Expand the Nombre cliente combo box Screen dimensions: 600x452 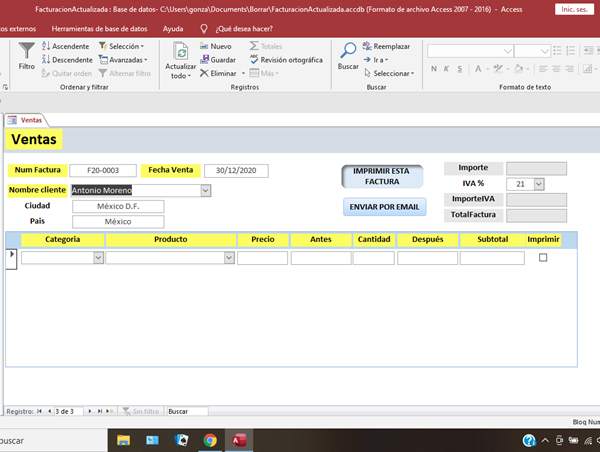pos(205,190)
